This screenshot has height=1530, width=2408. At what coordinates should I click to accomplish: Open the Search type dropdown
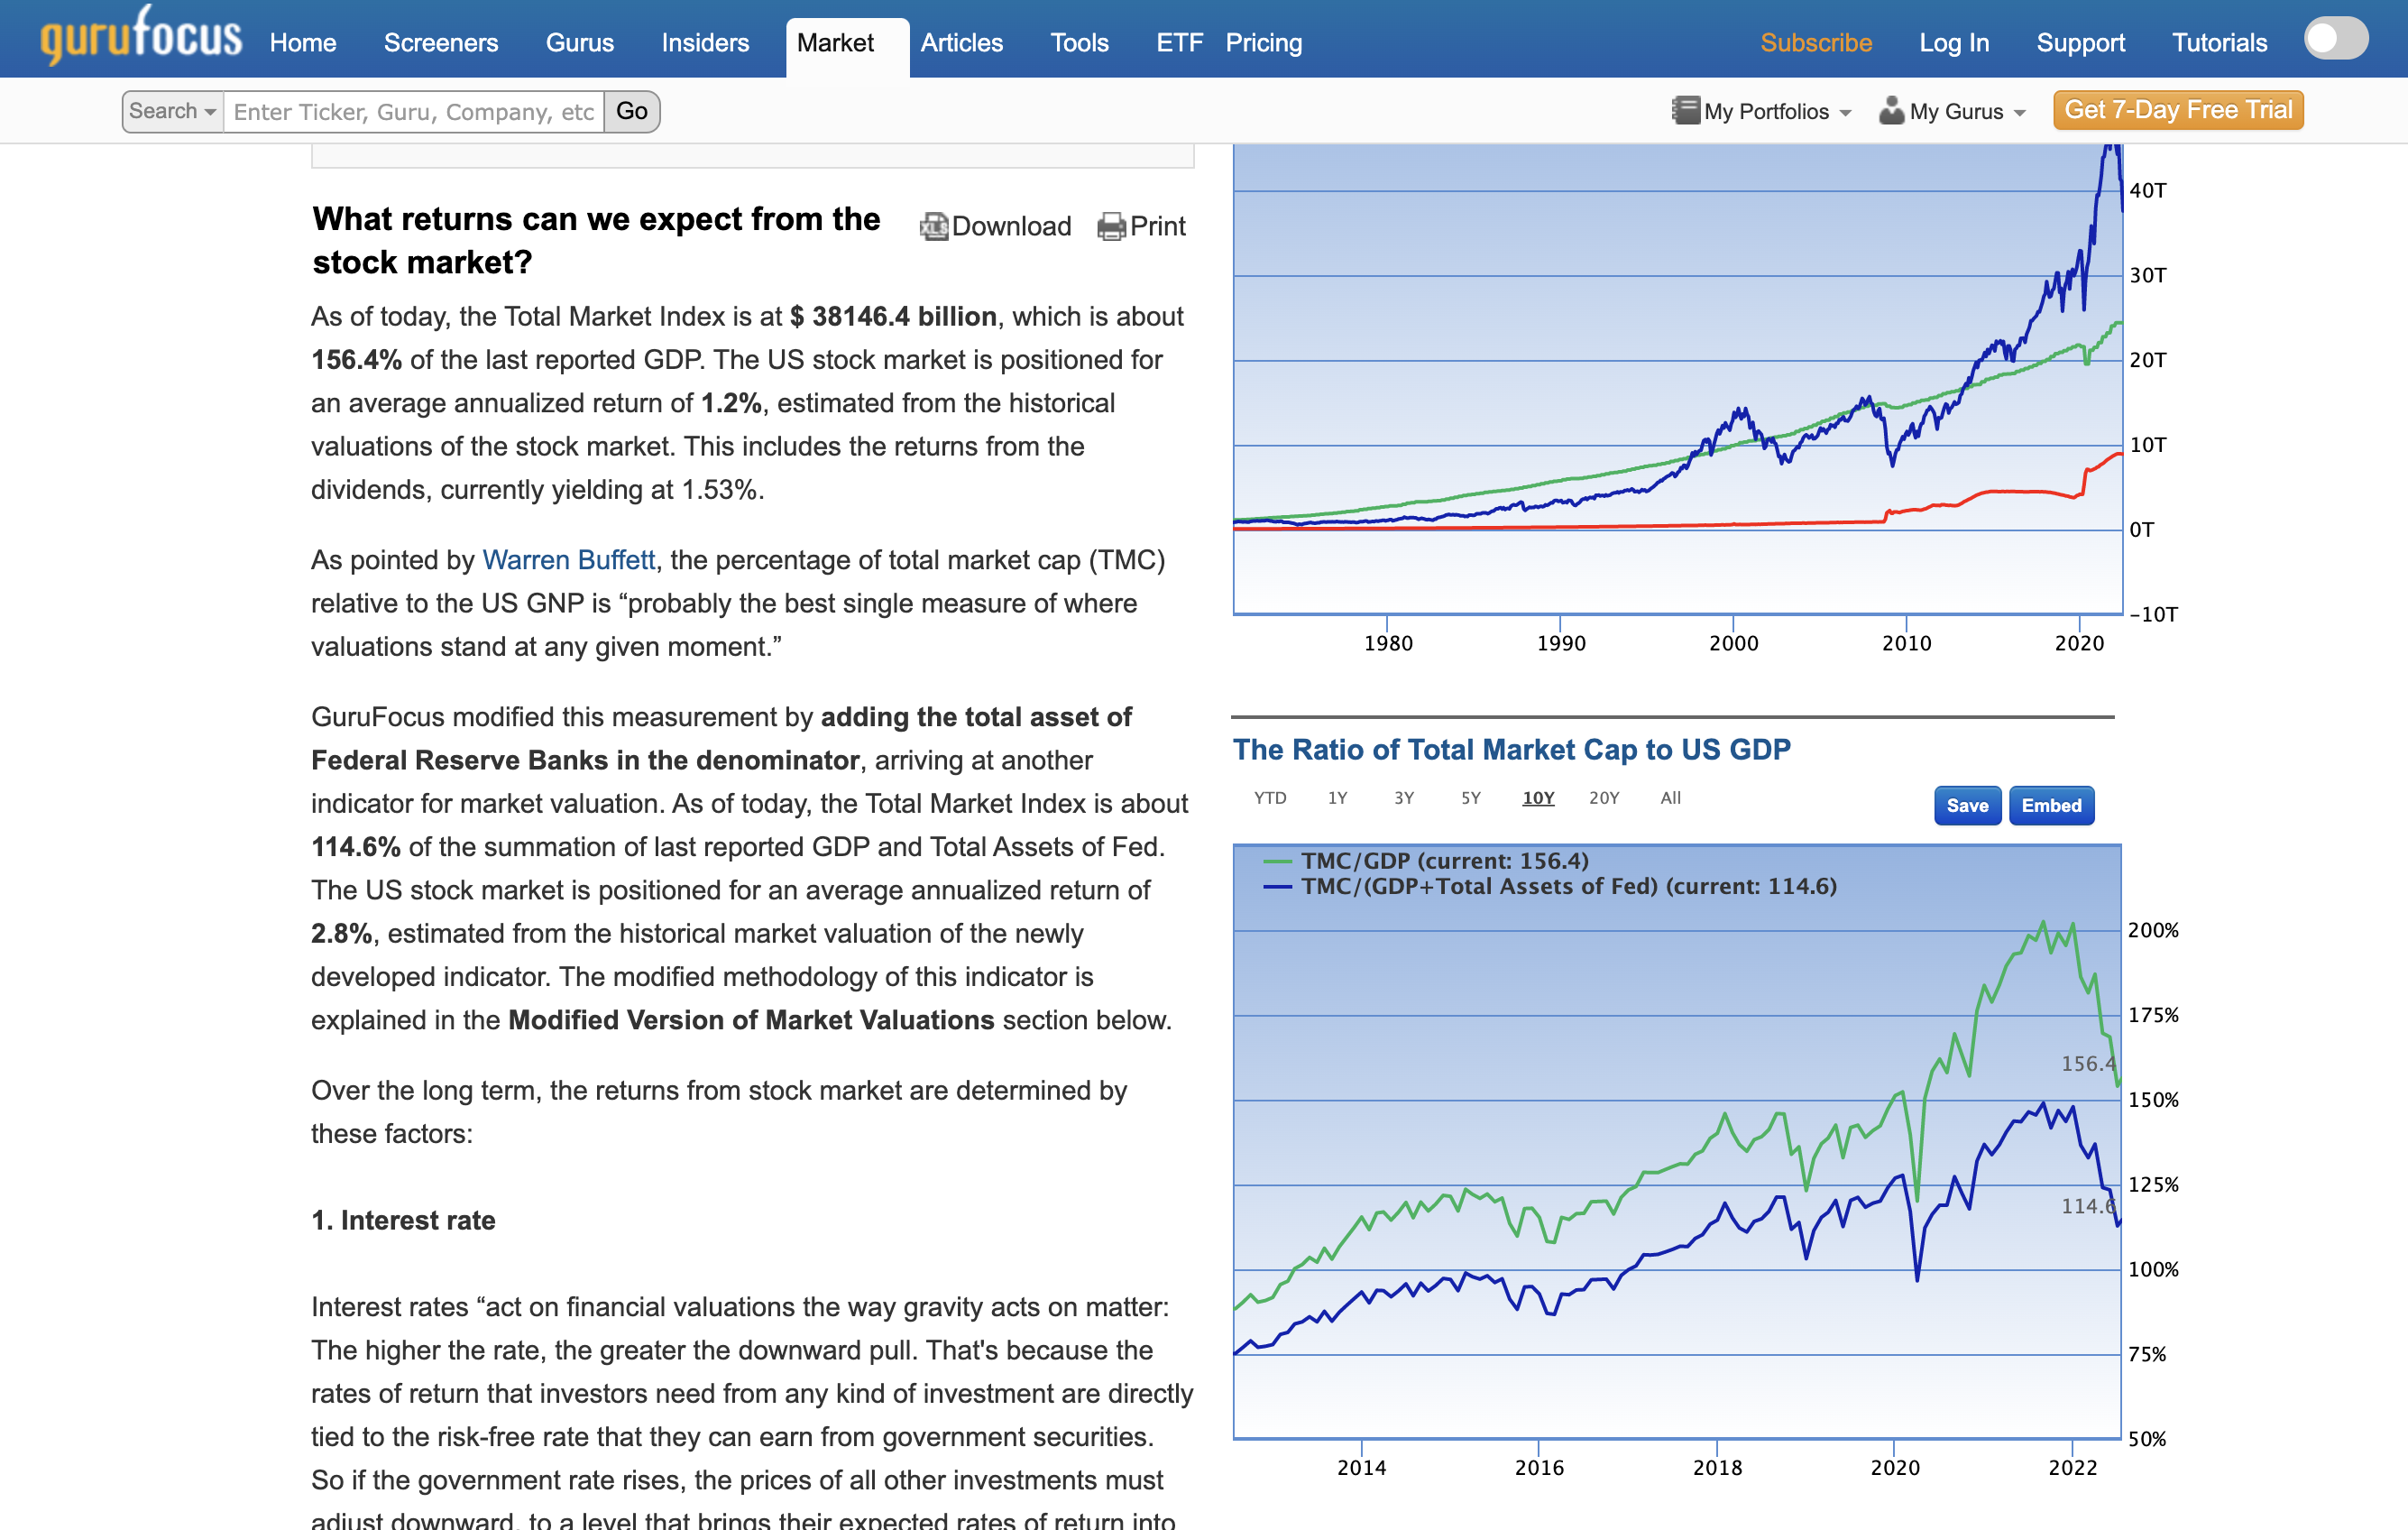(172, 111)
